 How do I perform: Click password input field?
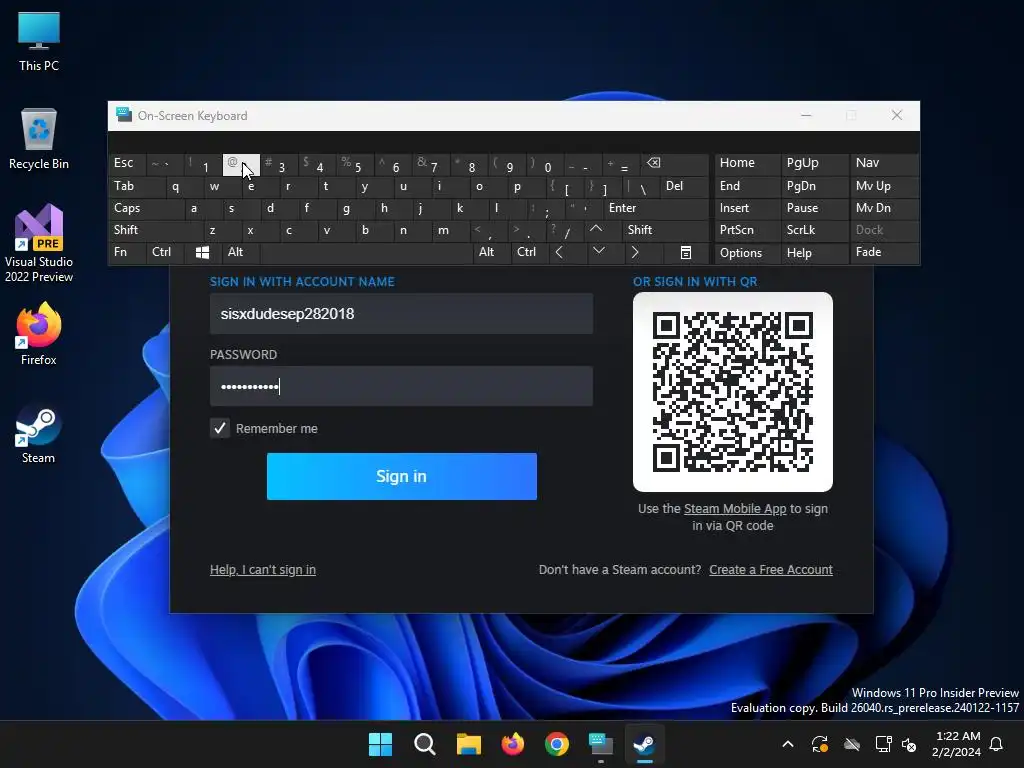(x=401, y=386)
